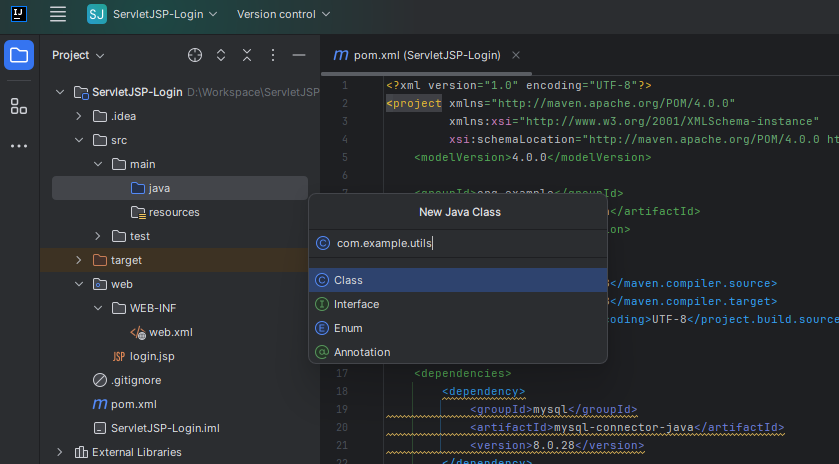Click the Interface type circle icon
Screen dimensions: 839x464
tap(322, 304)
